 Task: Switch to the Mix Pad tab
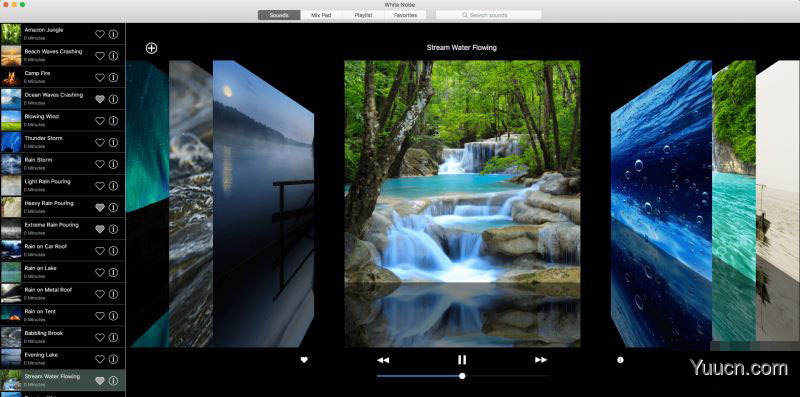[321, 15]
